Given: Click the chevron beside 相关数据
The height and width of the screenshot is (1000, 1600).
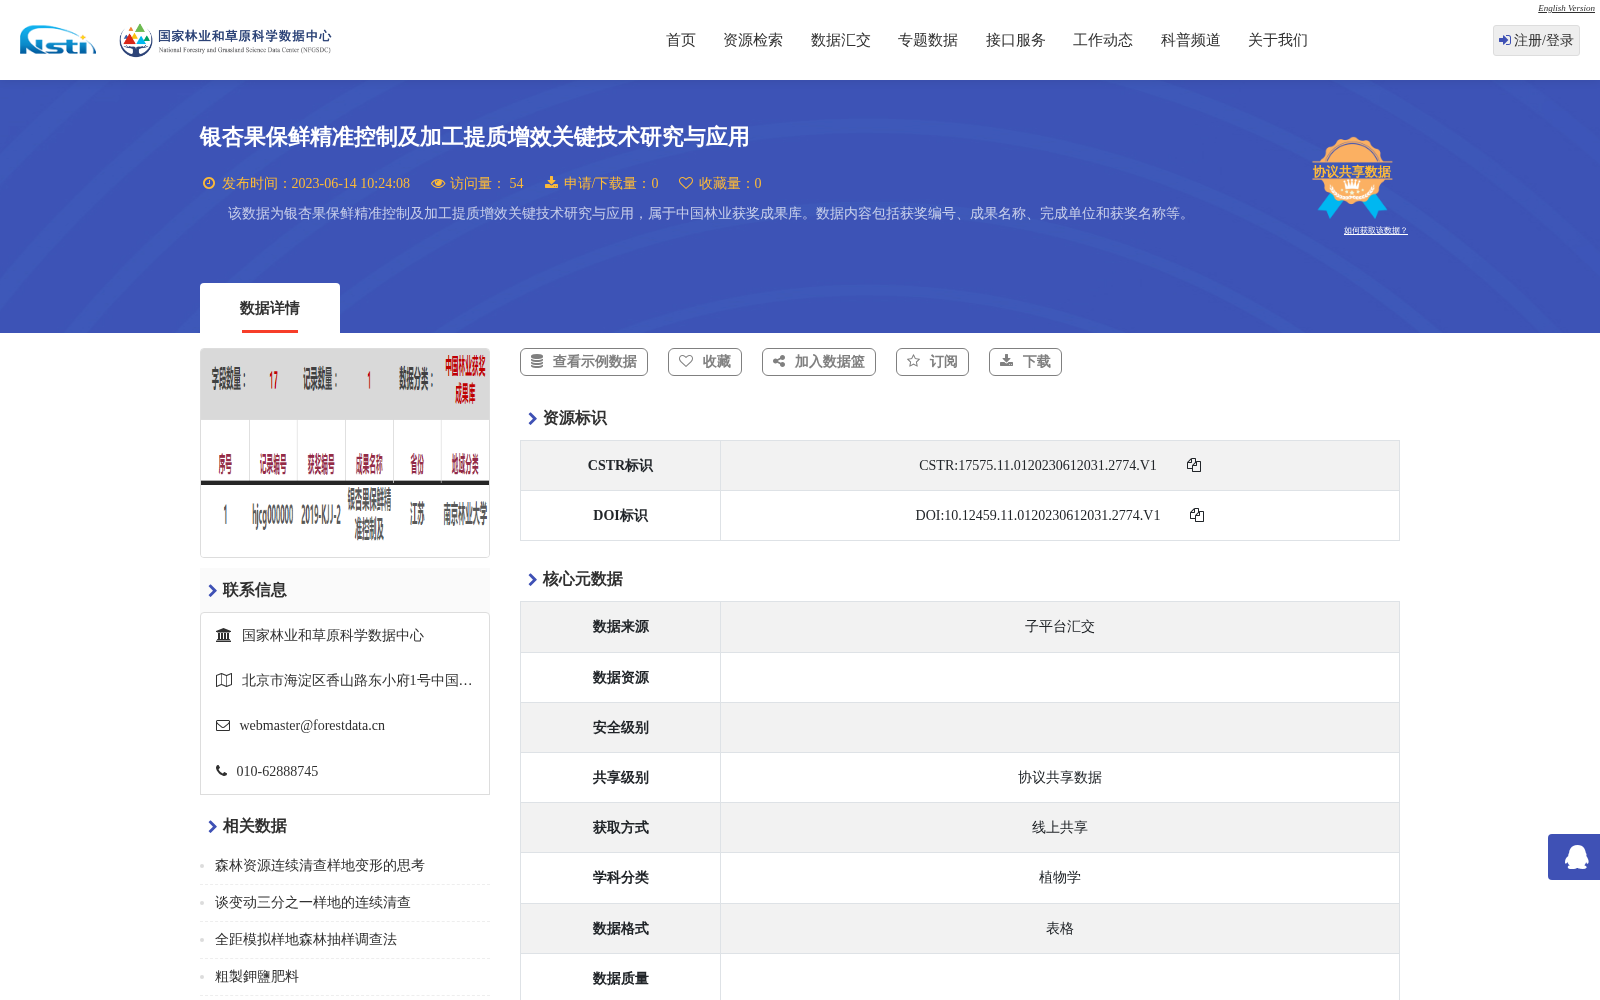Looking at the screenshot, I should pos(212,827).
